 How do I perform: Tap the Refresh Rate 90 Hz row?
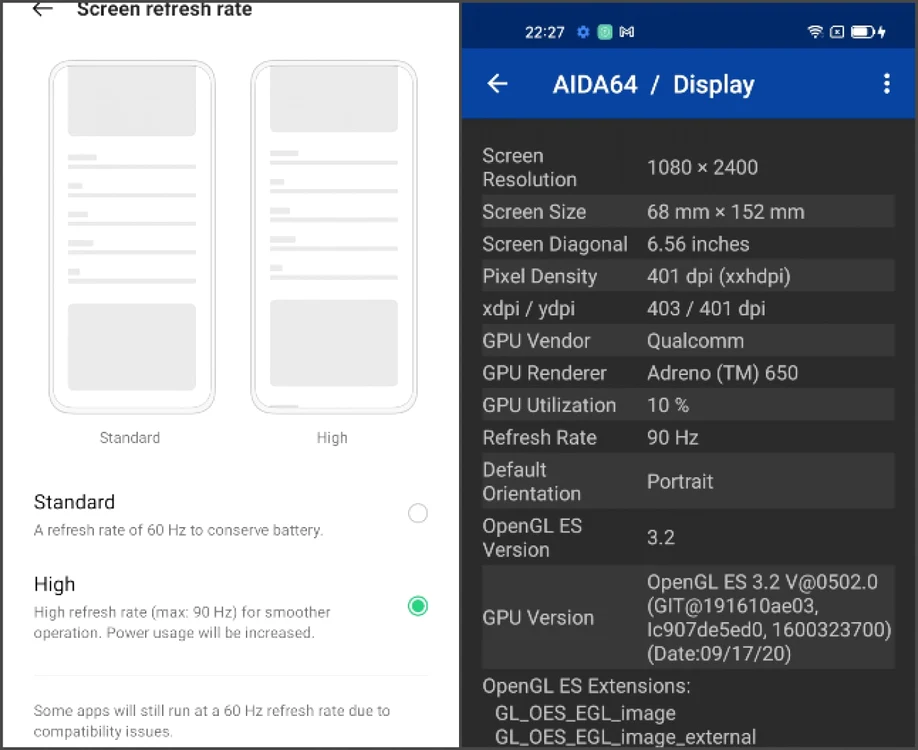tap(688, 437)
